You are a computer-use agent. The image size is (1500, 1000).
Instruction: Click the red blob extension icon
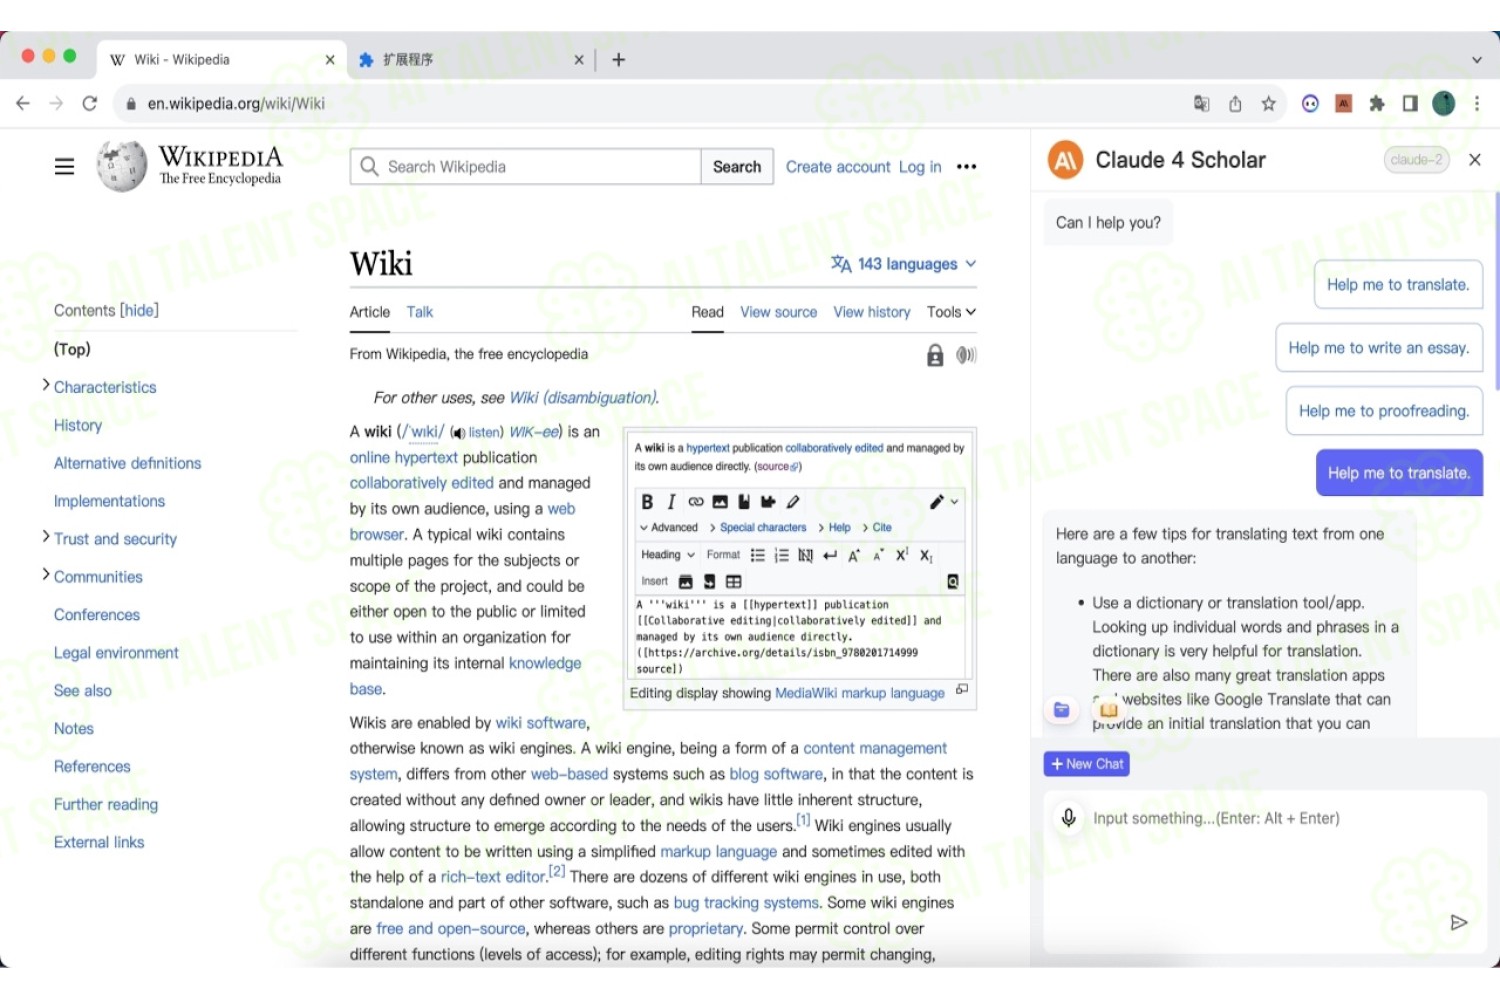click(1344, 103)
